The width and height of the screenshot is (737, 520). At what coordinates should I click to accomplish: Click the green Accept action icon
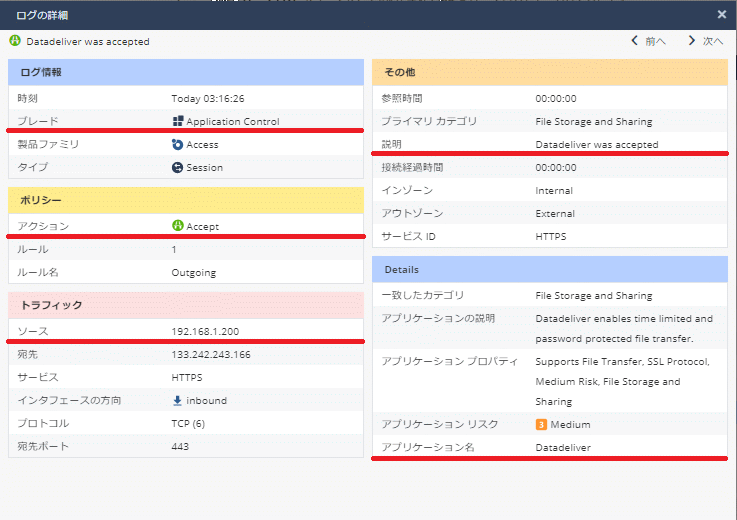point(178,226)
